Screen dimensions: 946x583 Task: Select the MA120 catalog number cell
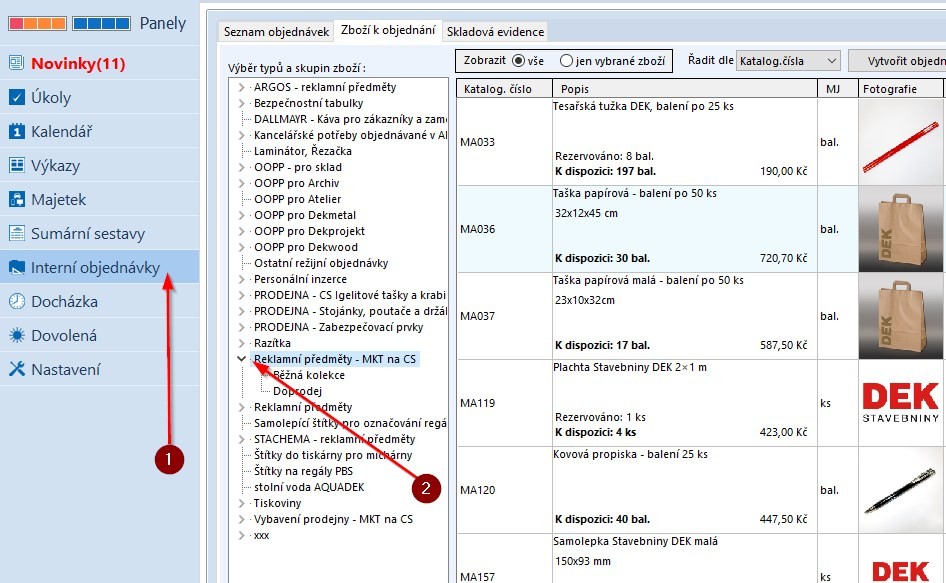[x=504, y=489]
